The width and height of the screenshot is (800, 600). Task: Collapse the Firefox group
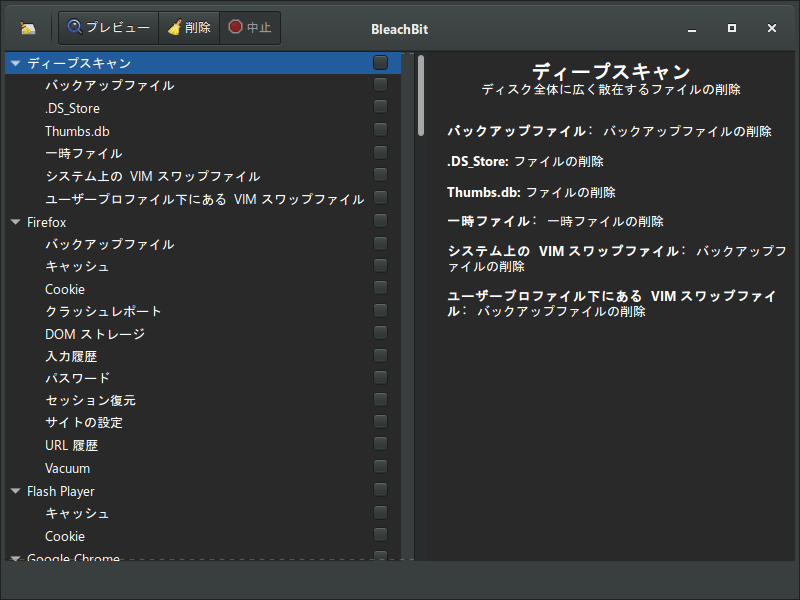(16, 222)
